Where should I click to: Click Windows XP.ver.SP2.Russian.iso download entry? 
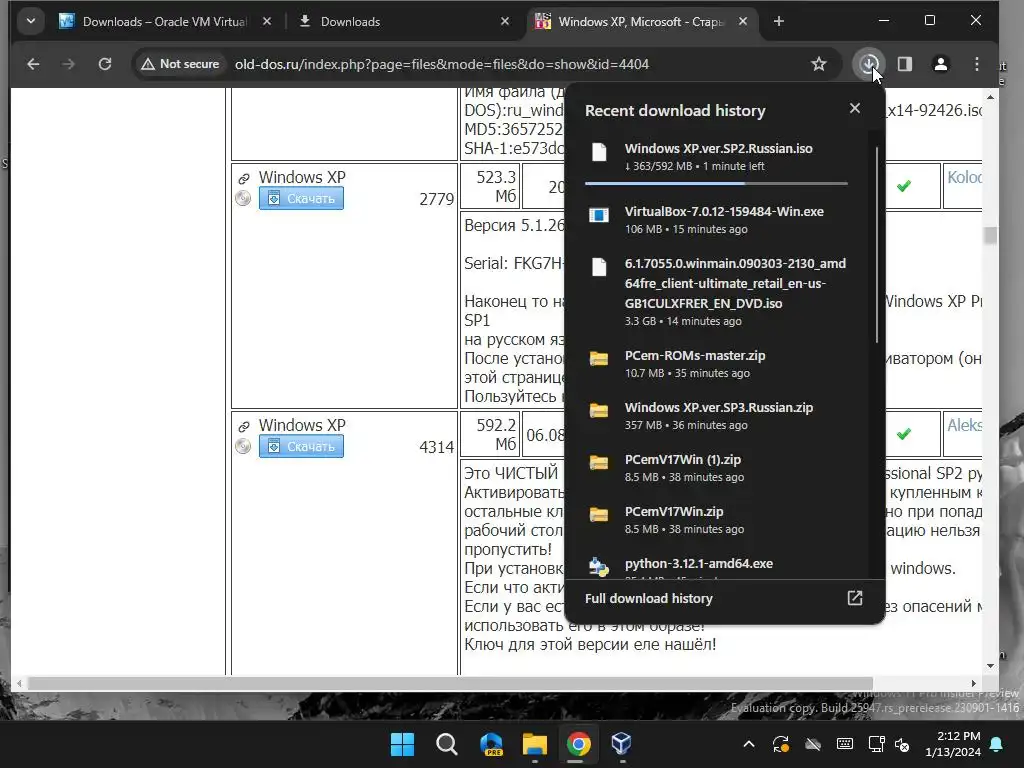[x=718, y=157]
